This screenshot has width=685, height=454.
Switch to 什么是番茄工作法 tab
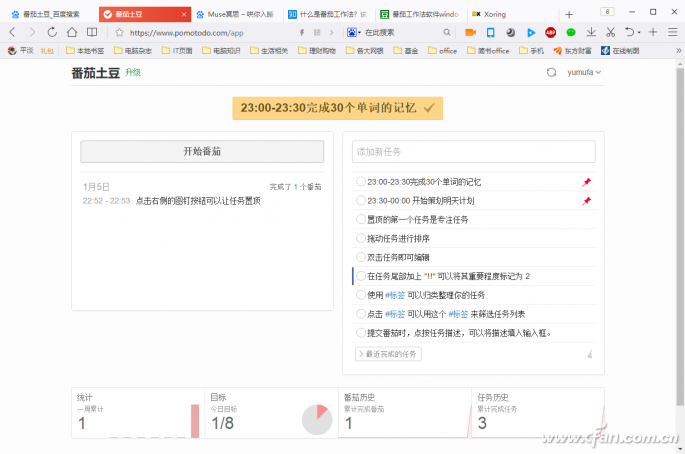(328, 14)
